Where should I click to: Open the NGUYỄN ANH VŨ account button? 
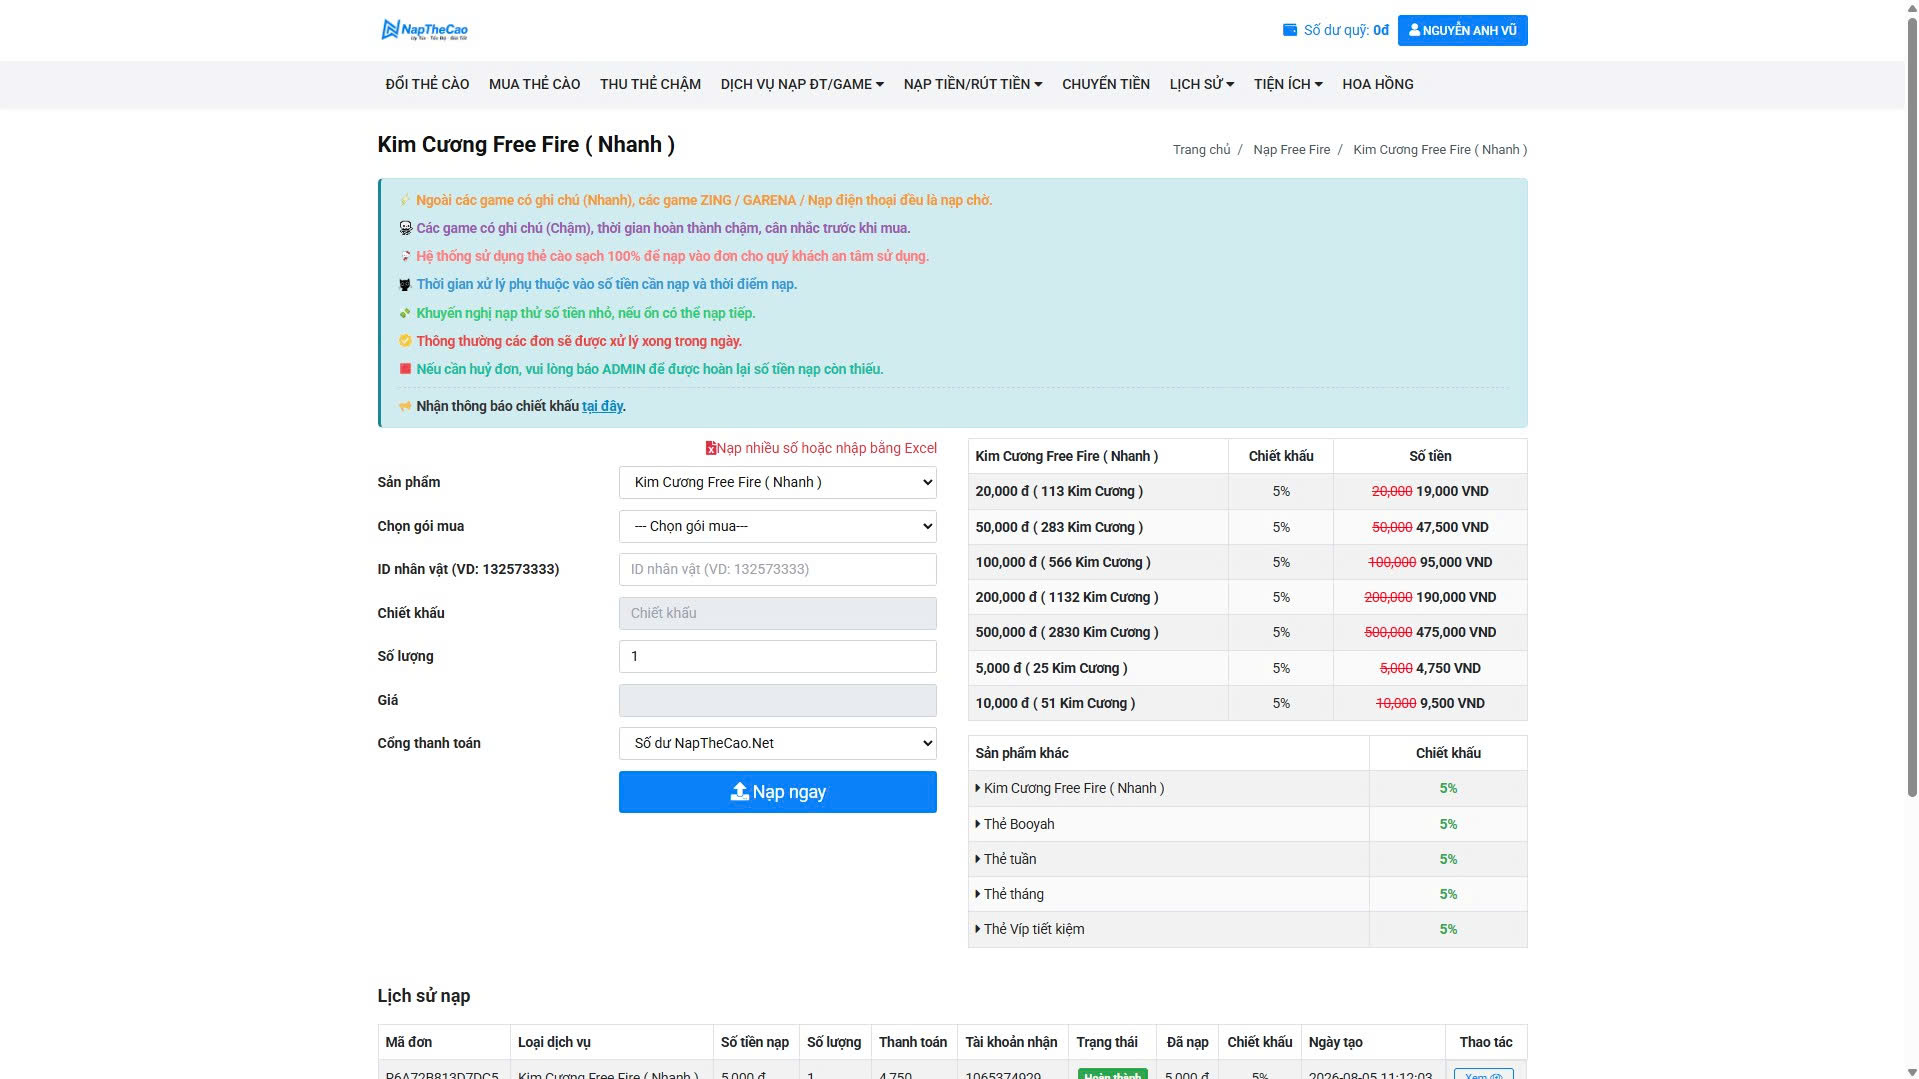(1462, 30)
